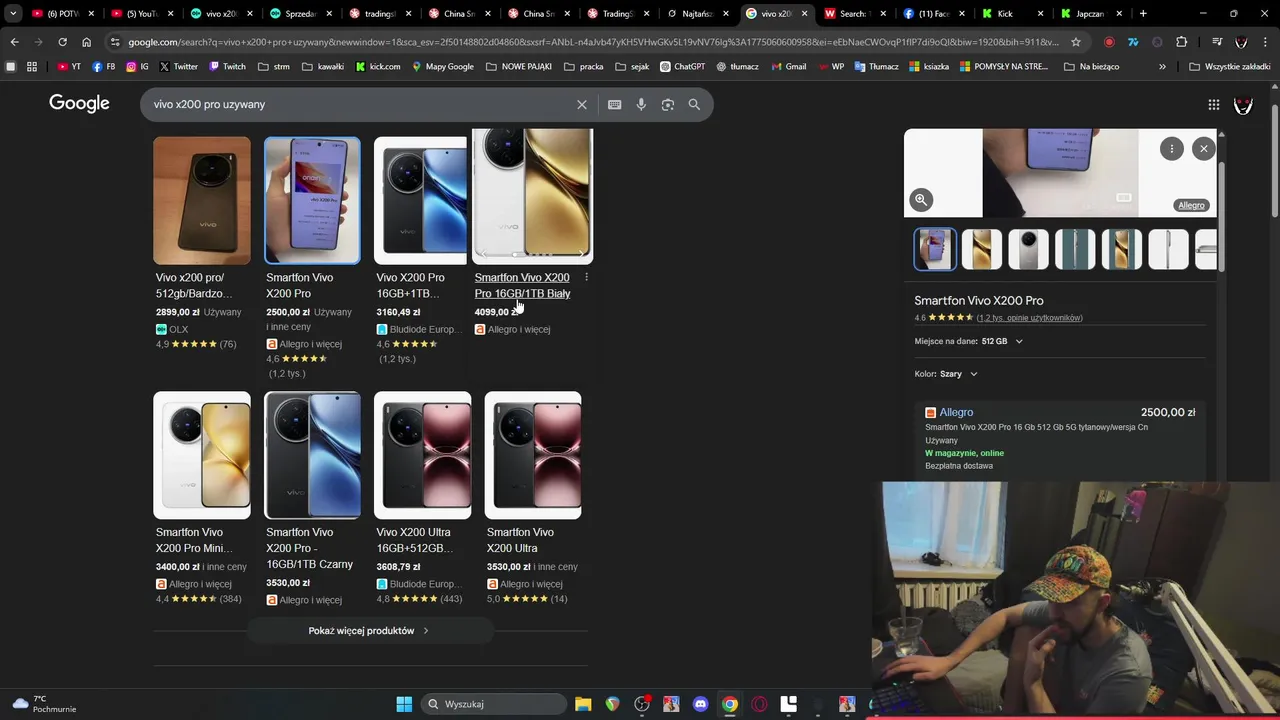Reload the page in Chrome
This screenshot has height=720, width=1280.
coord(62,42)
